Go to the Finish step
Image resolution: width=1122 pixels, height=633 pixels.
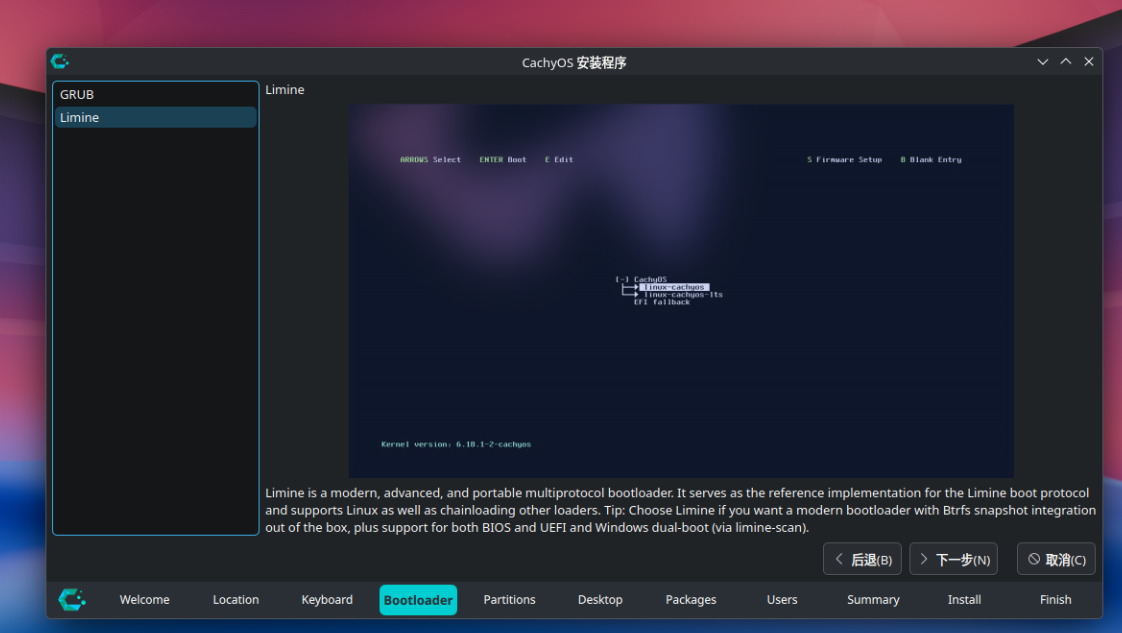(1055, 599)
